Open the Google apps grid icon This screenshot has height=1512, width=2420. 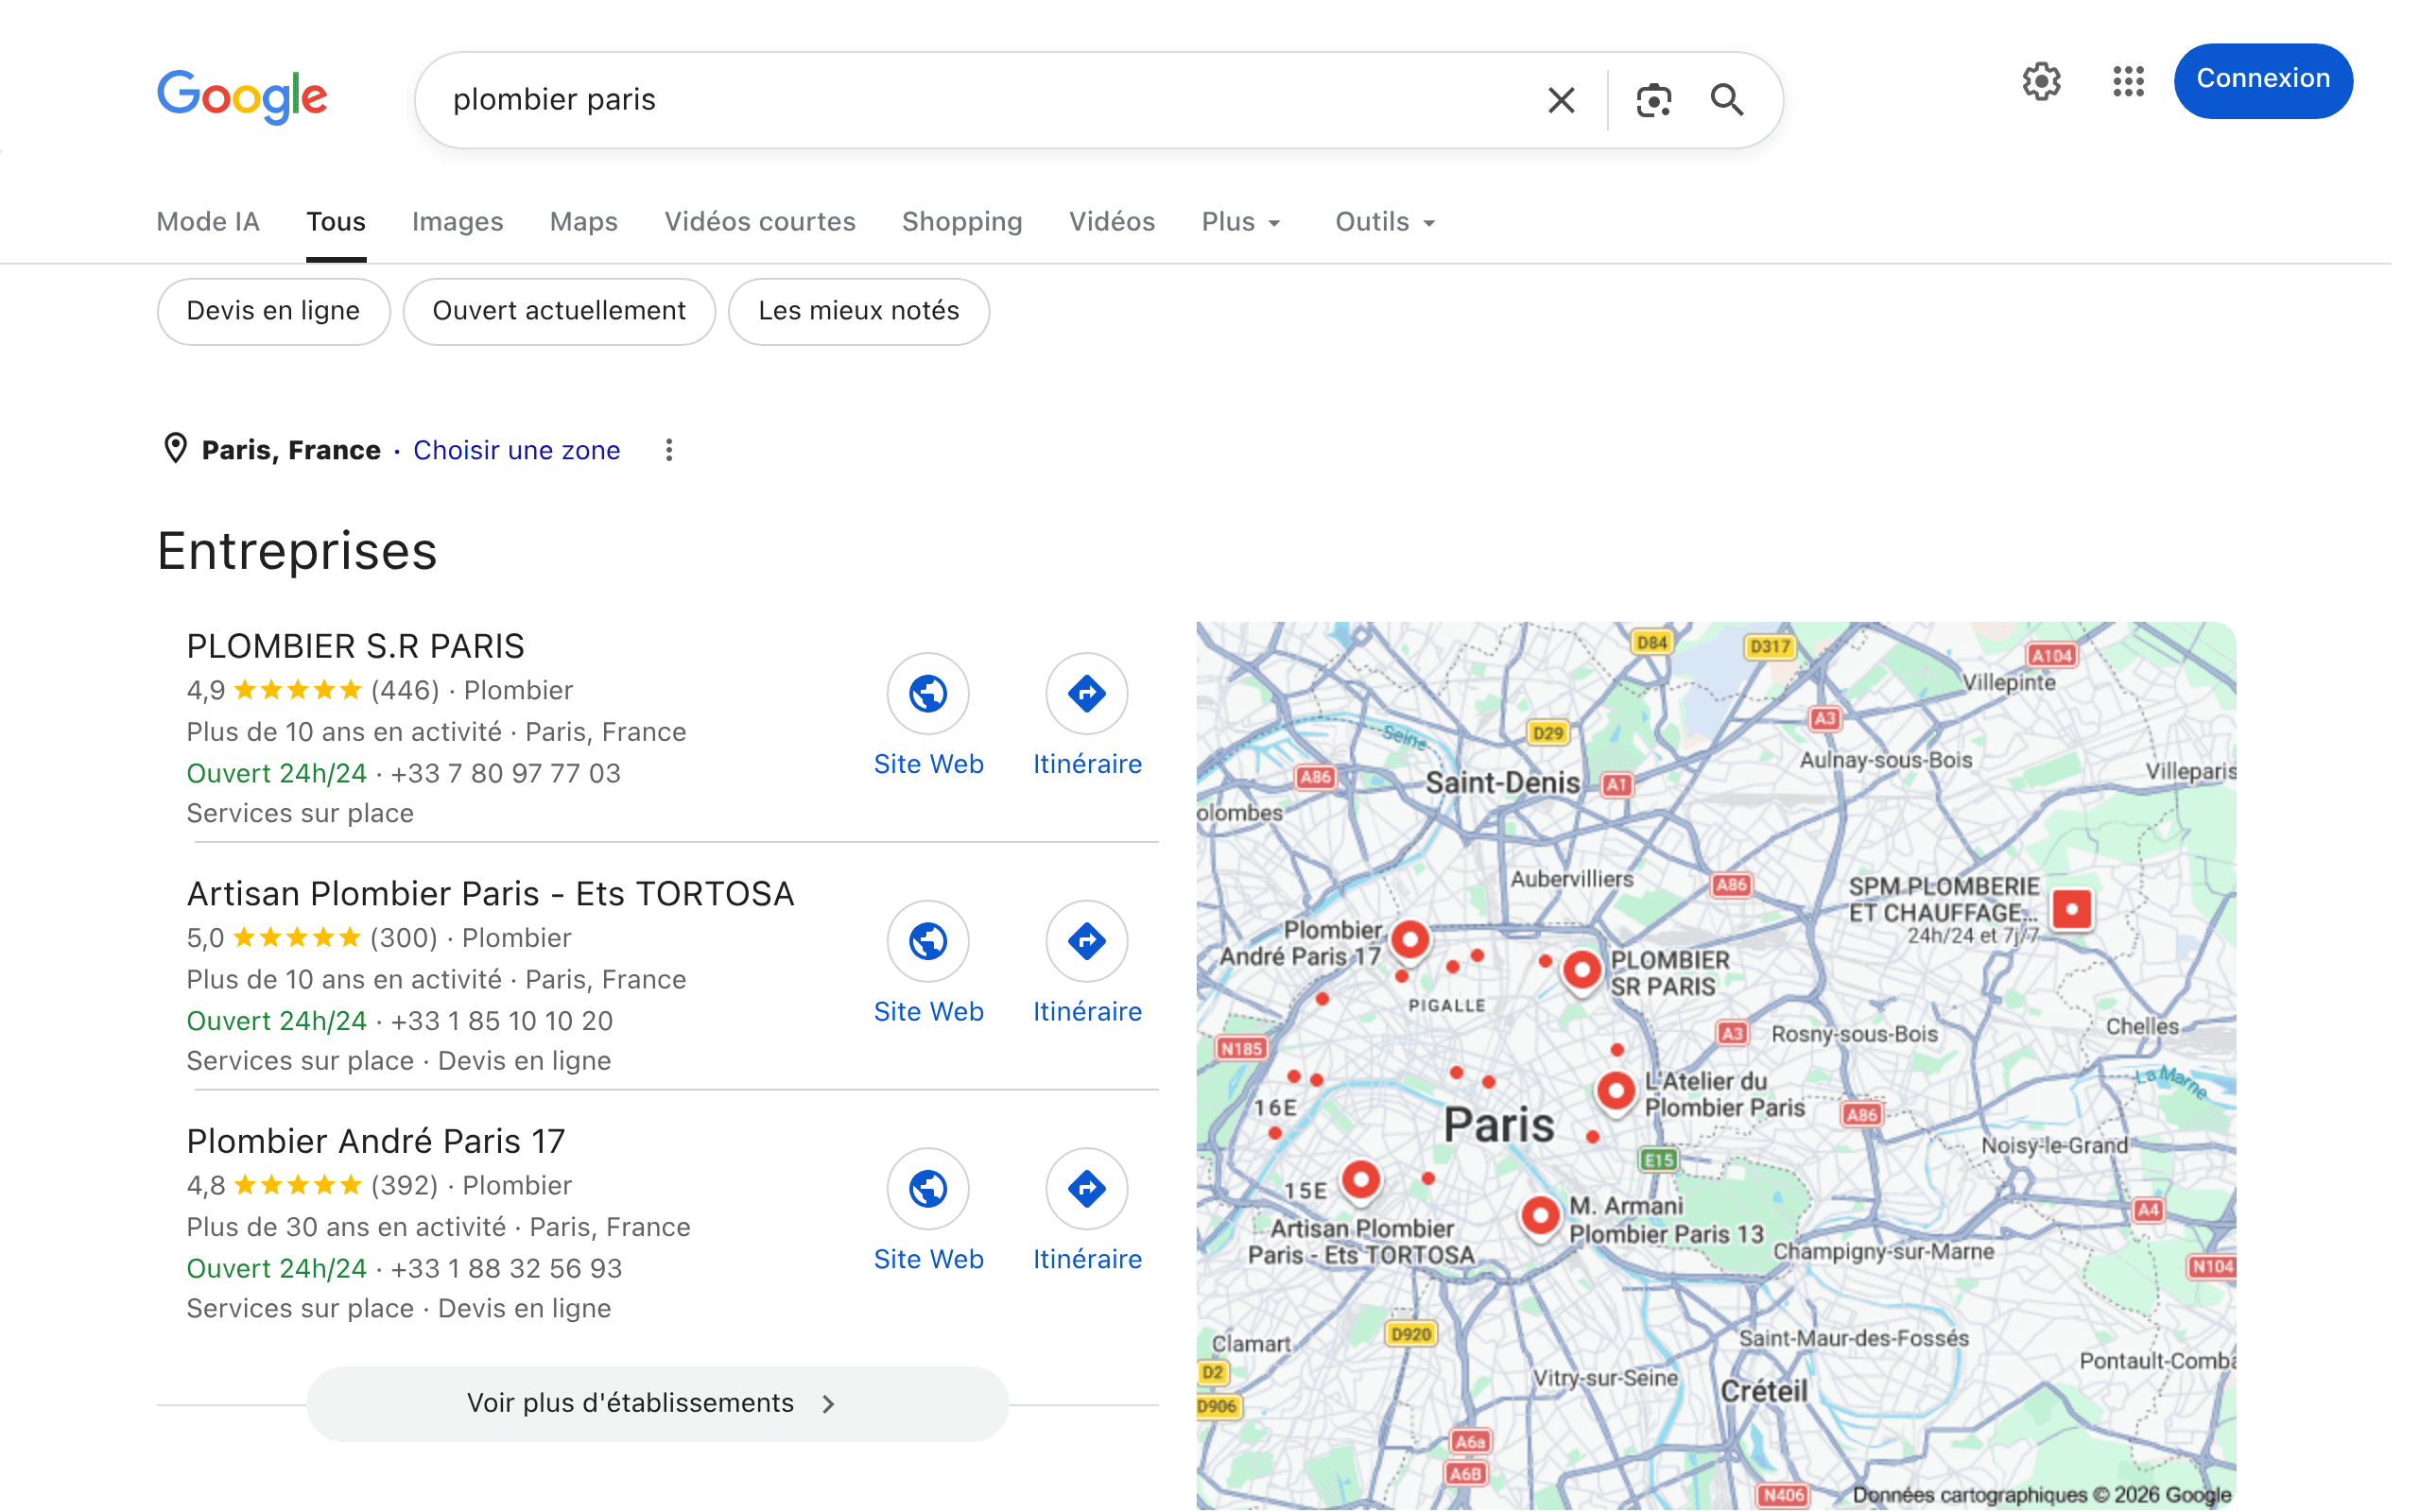(x=2129, y=82)
